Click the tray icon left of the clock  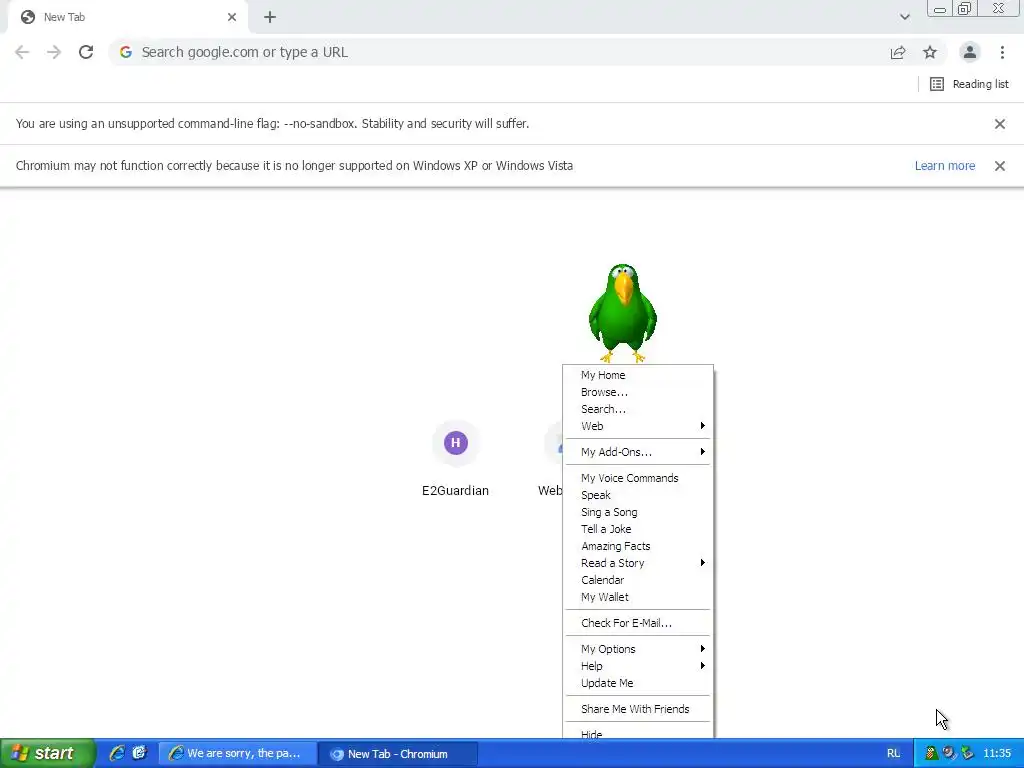(967, 754)
